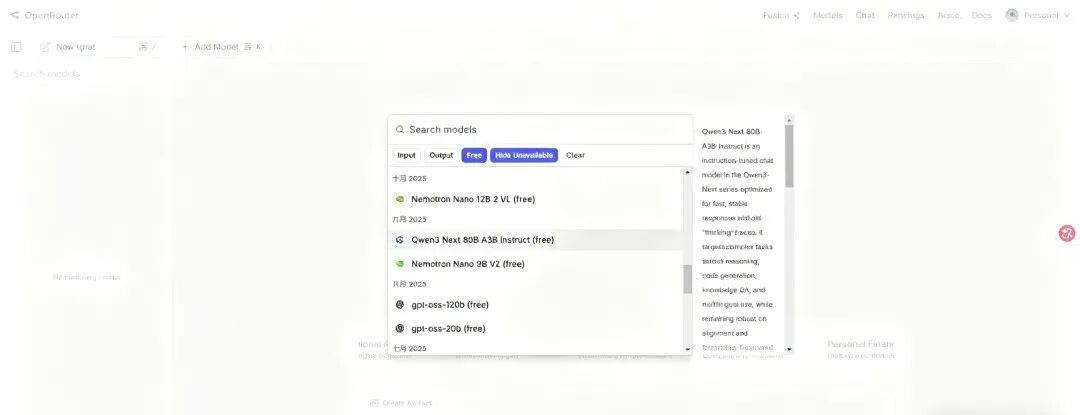This screenshot has width=1080, height=415.
Task: Toggle the Input modality filter
Action: click(406, 156)
